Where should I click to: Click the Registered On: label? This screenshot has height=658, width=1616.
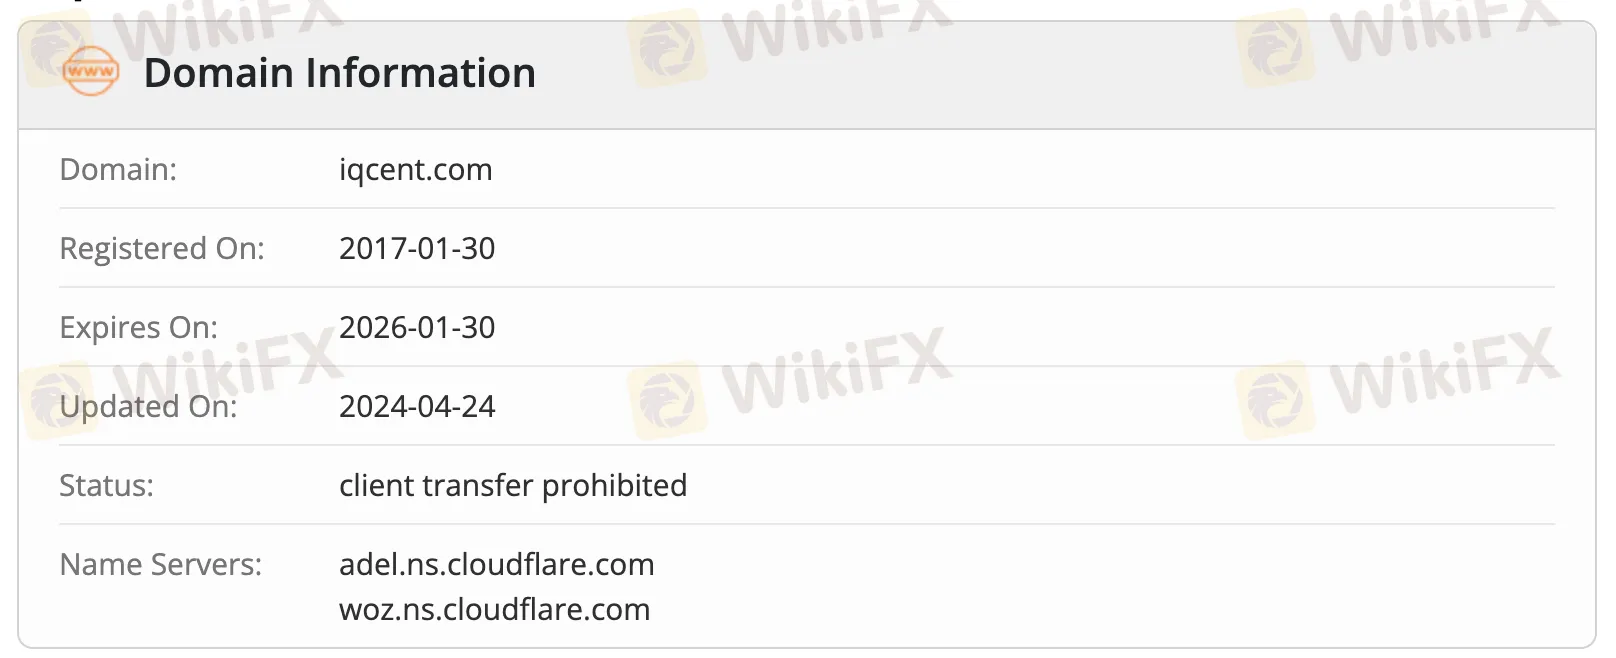(x=162, y=249)
